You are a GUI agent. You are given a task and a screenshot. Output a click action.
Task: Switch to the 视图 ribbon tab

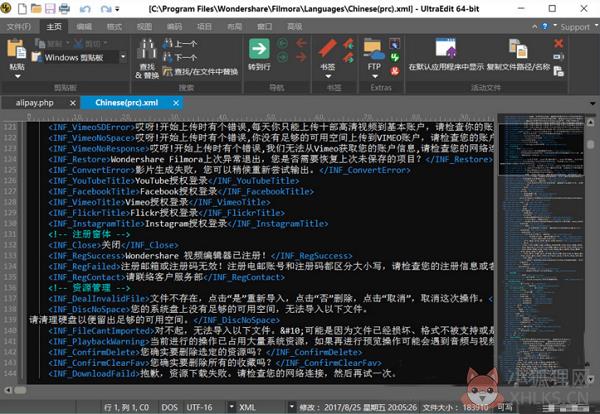(x=144, y=26)
